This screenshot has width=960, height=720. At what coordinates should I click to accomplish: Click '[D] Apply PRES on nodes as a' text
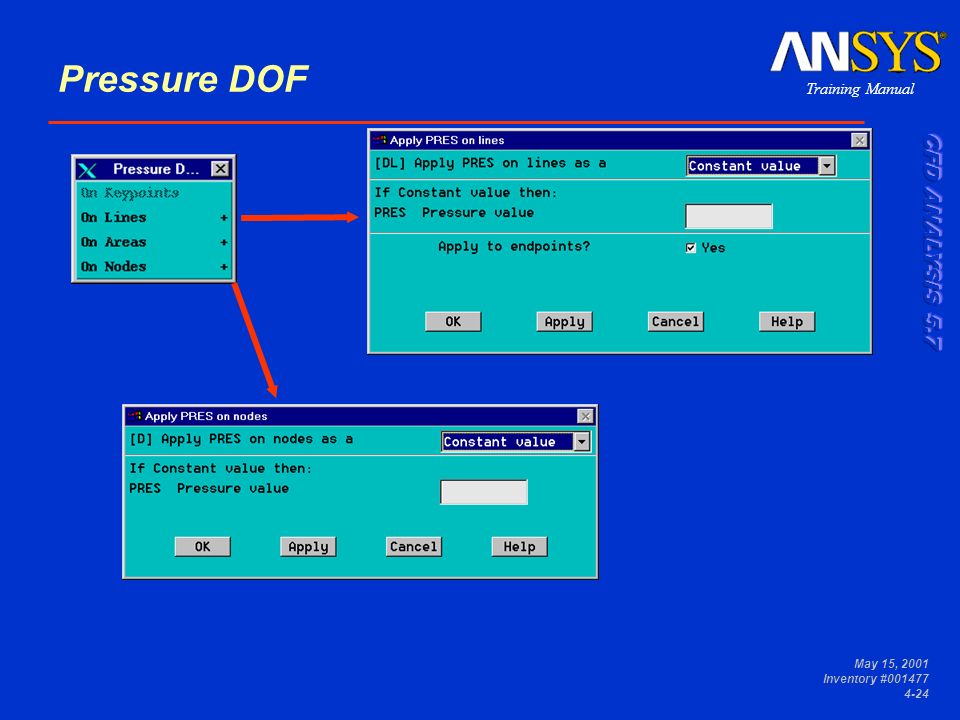[241, 439]
